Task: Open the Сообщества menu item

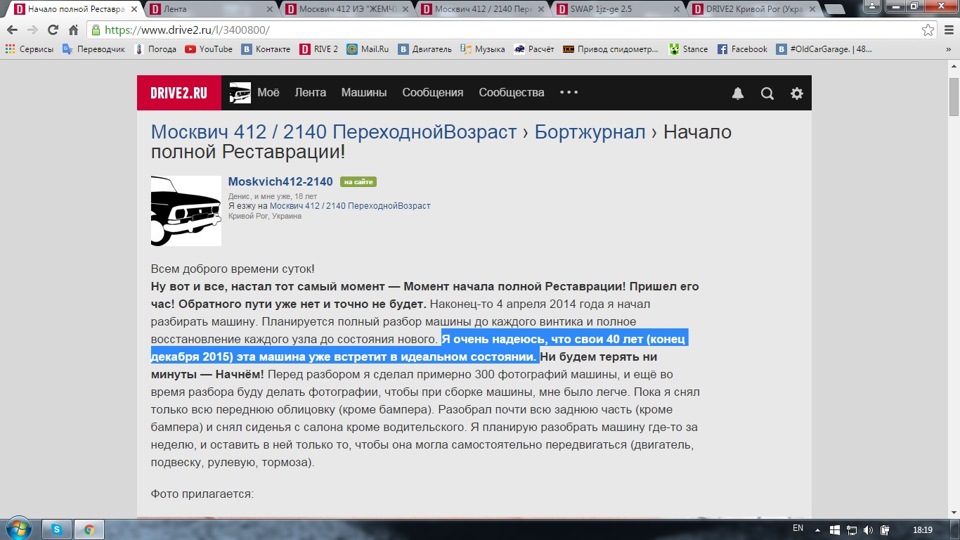Action: 511,92
